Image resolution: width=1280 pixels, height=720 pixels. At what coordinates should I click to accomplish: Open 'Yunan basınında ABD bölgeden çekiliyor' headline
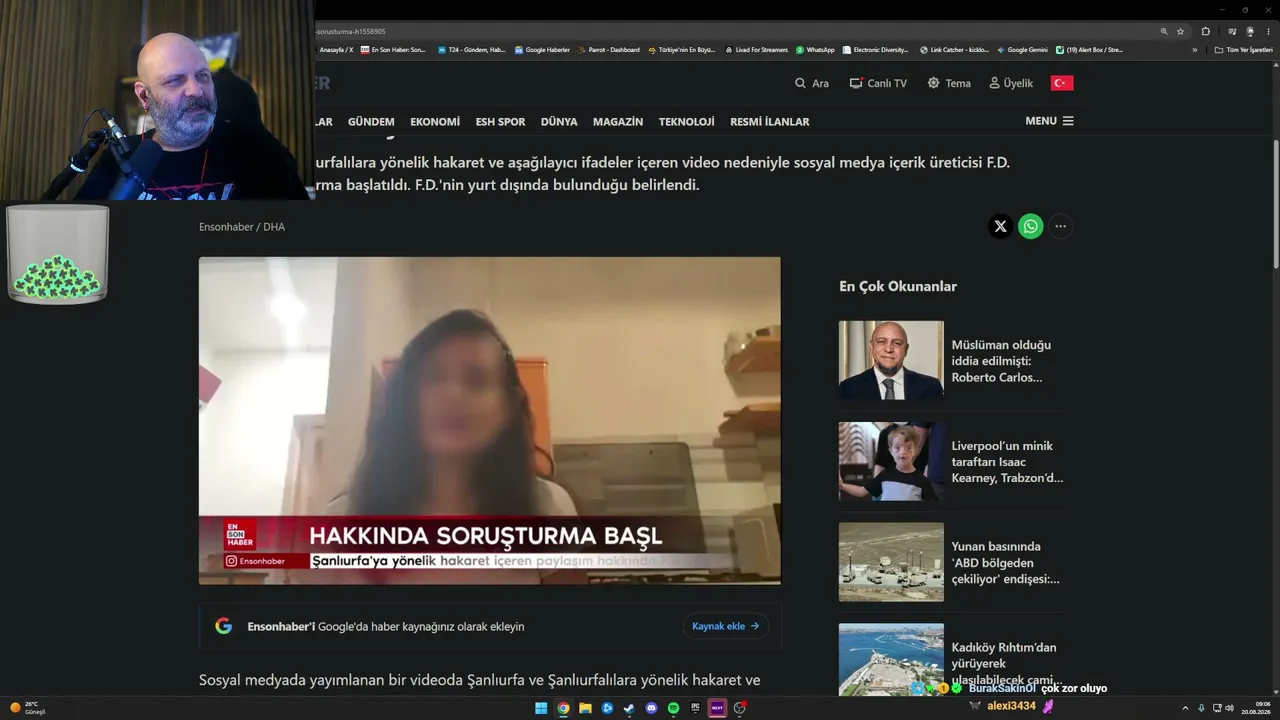point(1005,563)
